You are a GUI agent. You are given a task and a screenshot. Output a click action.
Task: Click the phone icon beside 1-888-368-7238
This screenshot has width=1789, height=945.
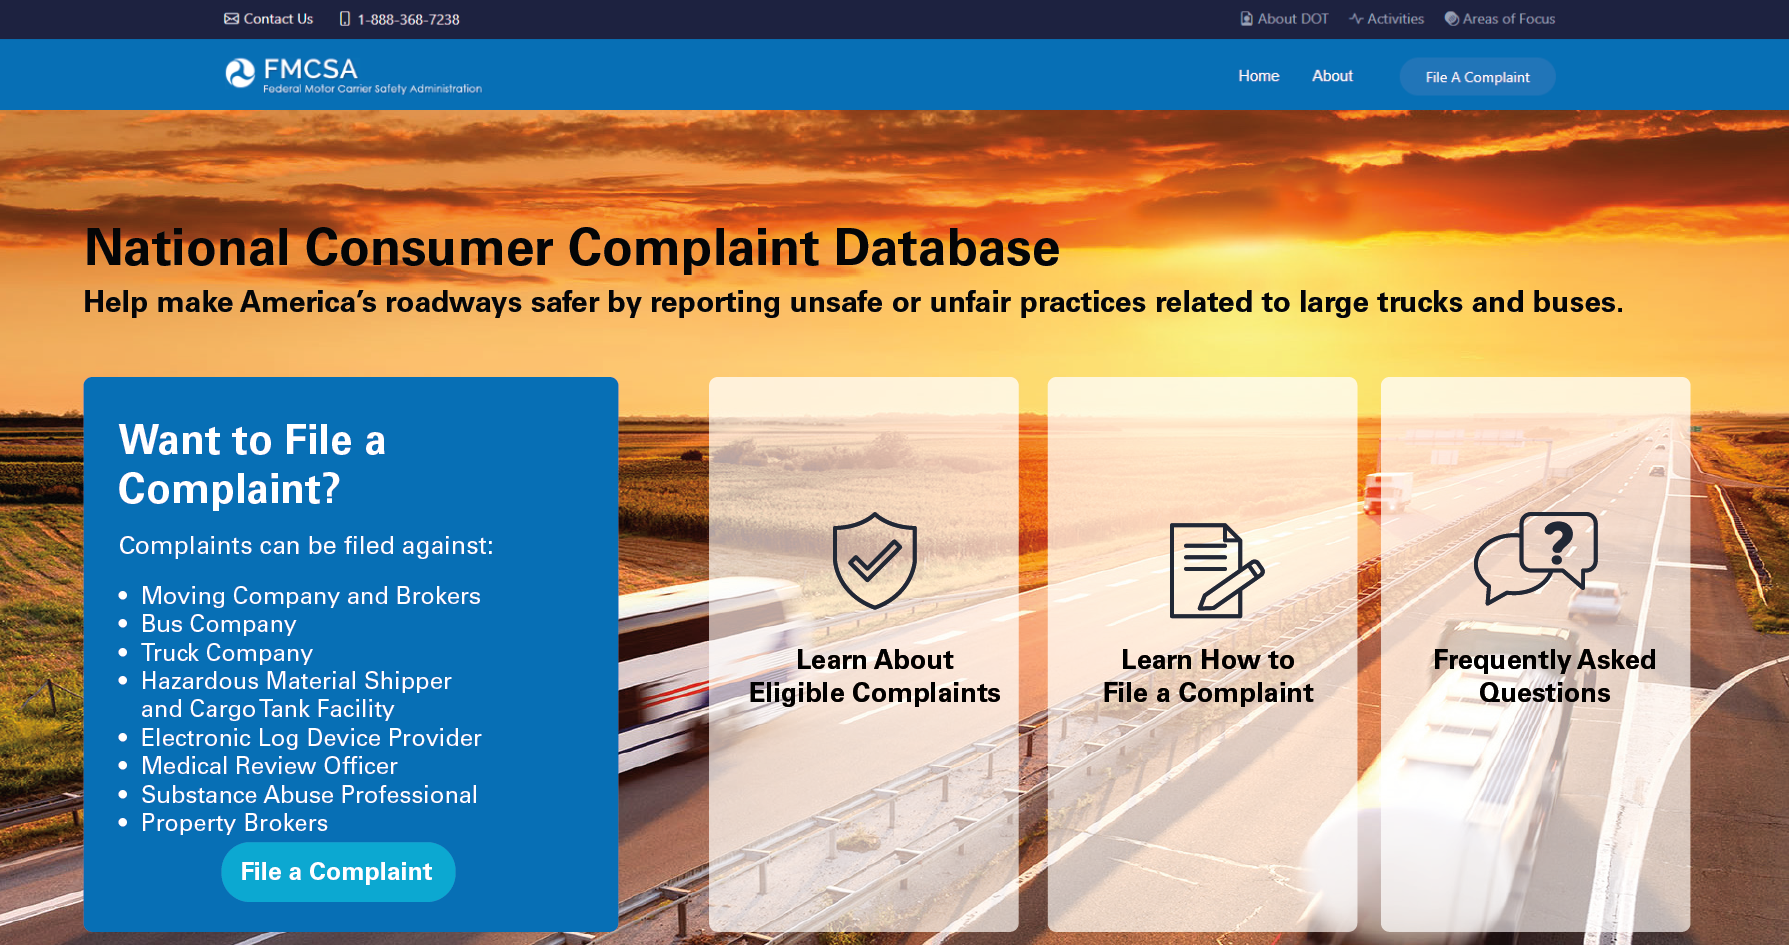pyautogui.click(x=345, y=19)
